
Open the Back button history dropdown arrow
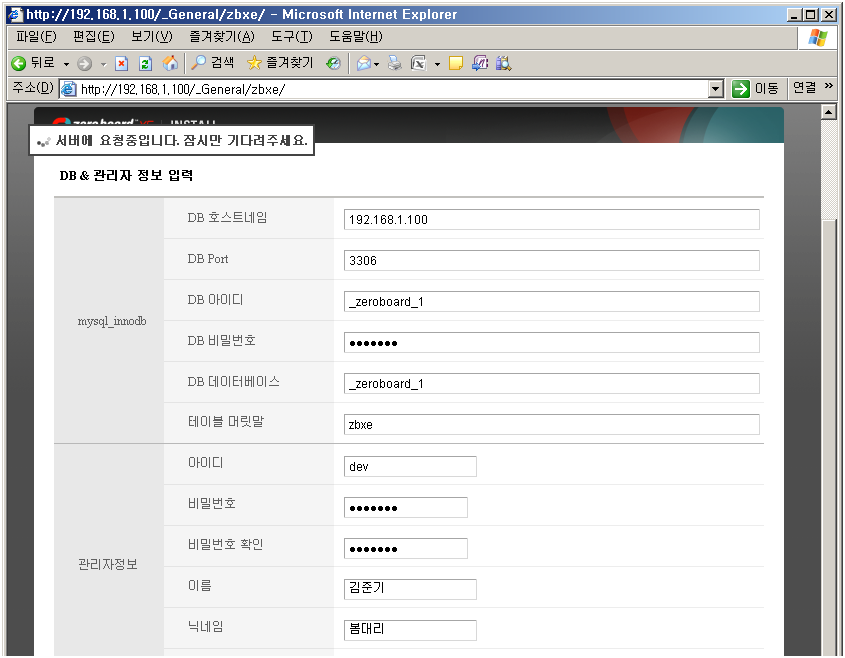(66, 64)
